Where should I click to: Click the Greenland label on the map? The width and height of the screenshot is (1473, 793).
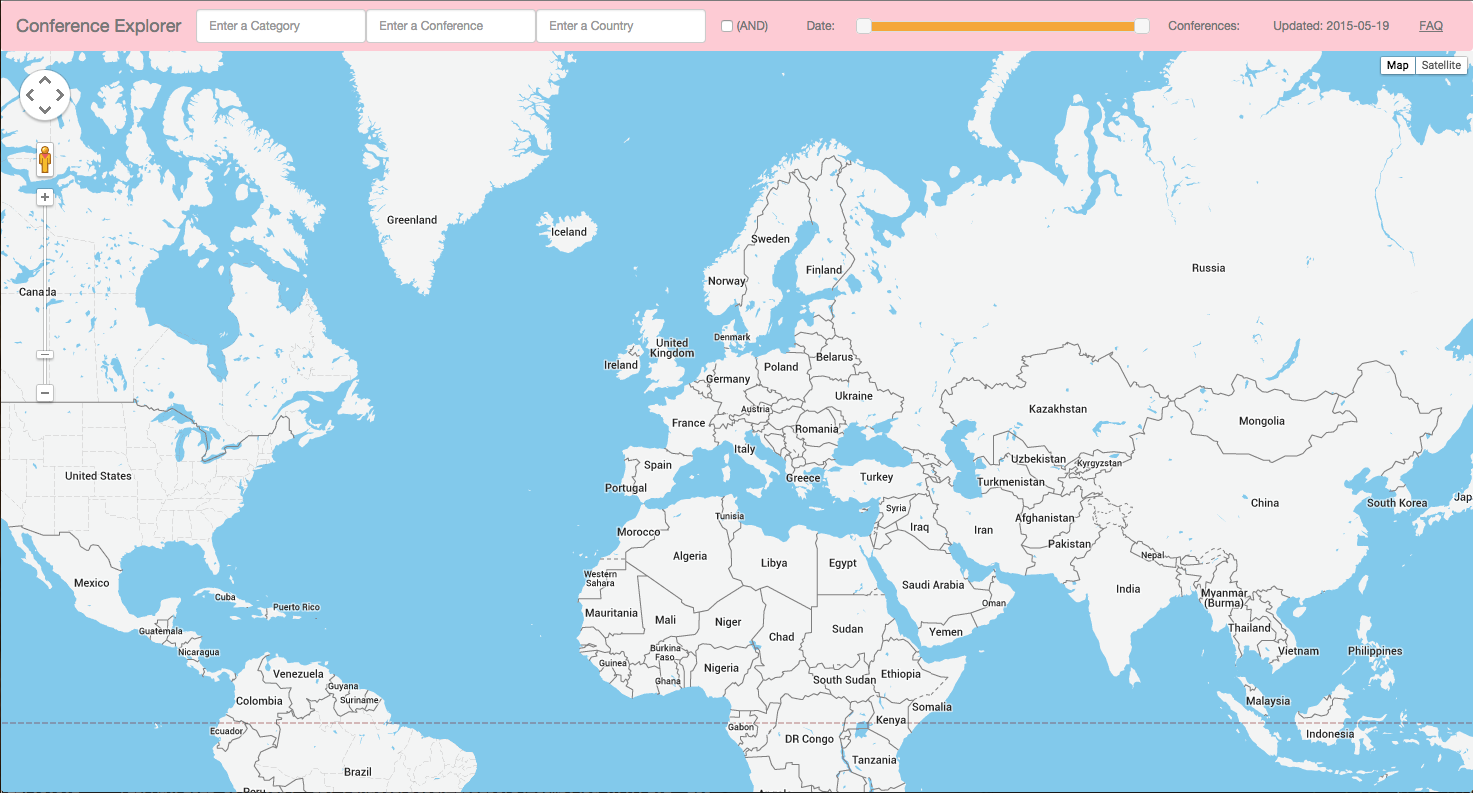[412, 220]
